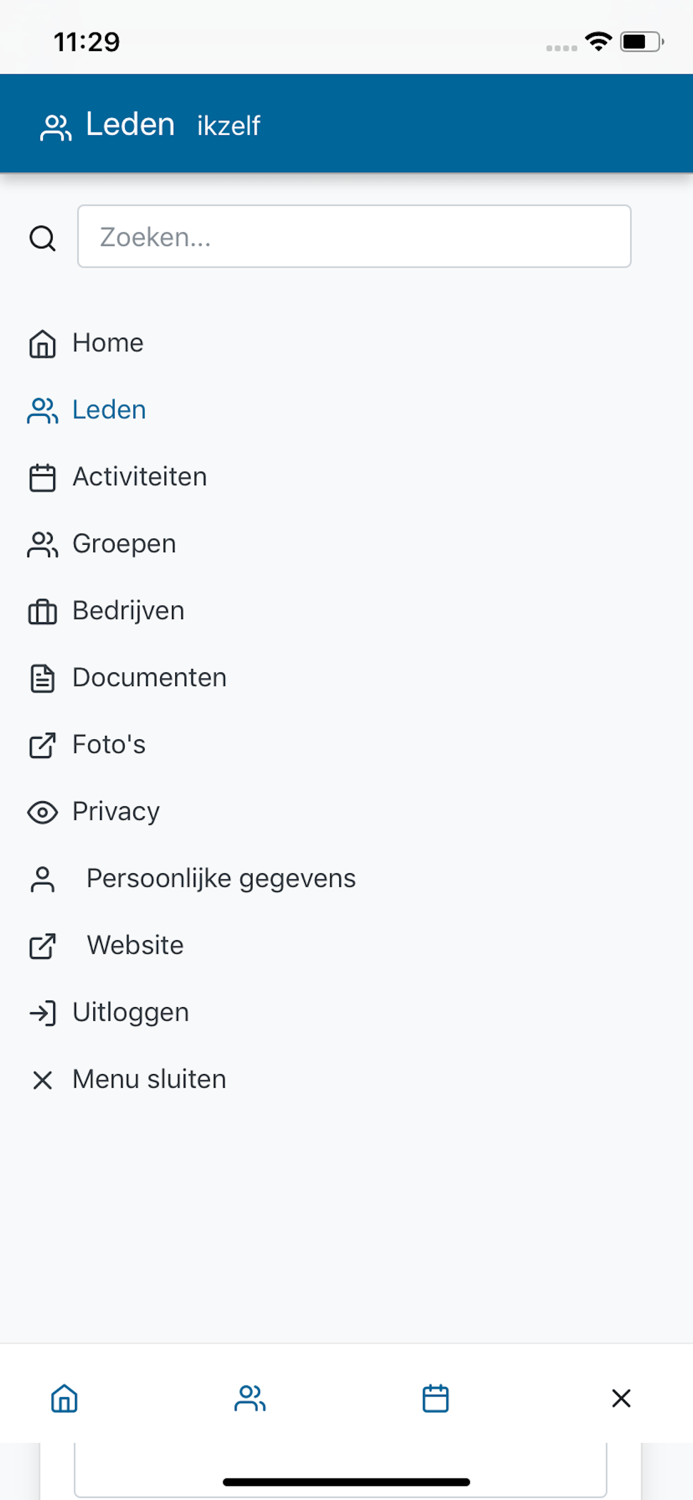Select Menu sluiten to close menu

click(148, 1080)
